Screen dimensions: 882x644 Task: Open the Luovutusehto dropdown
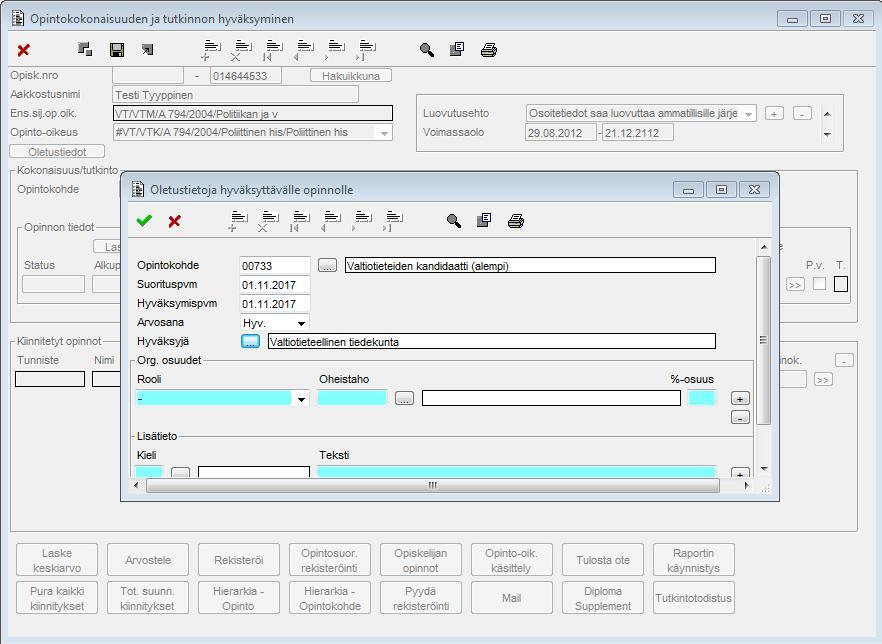click(x=749, y=114)
